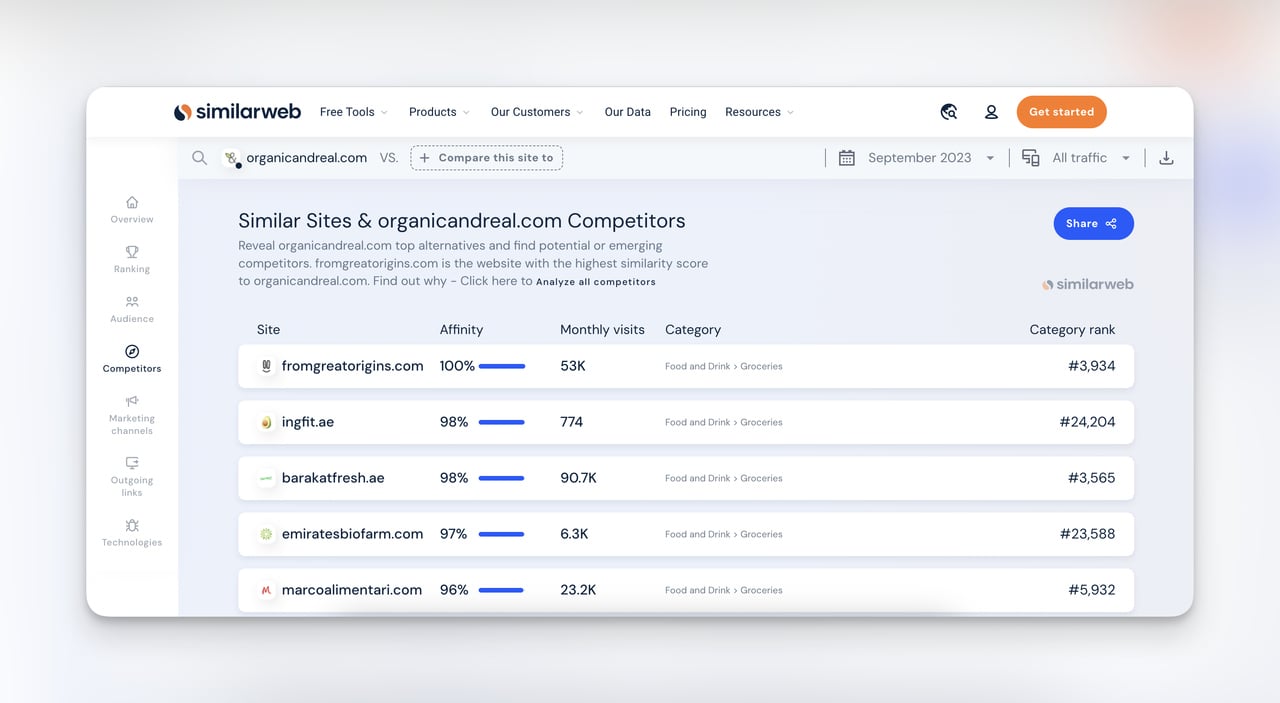Open the Outgoing links sidebar section
1280x703 pixels.
pyautogui.click(x=132, y=478)
